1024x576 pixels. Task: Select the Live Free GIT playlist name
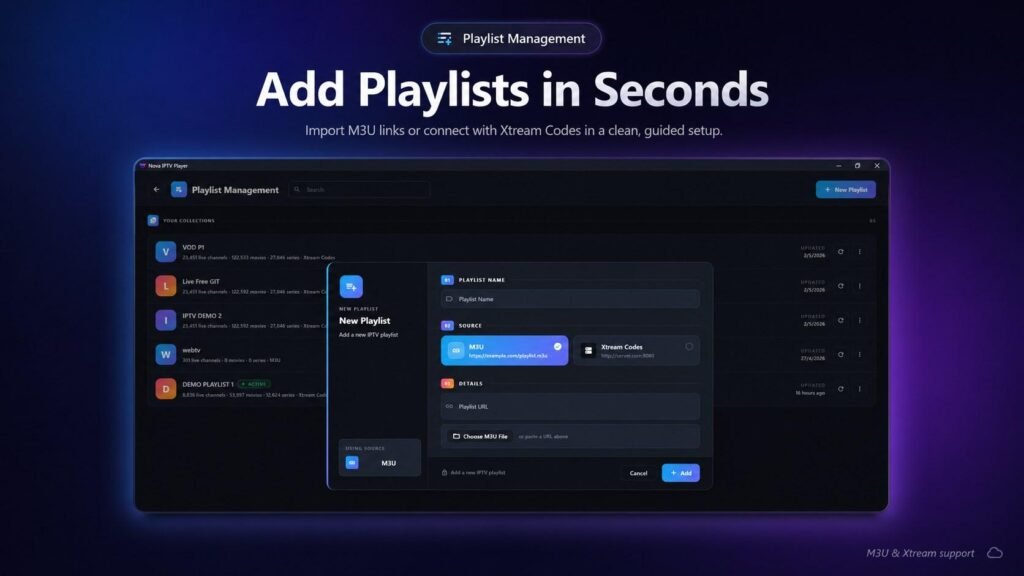[201, 281]
